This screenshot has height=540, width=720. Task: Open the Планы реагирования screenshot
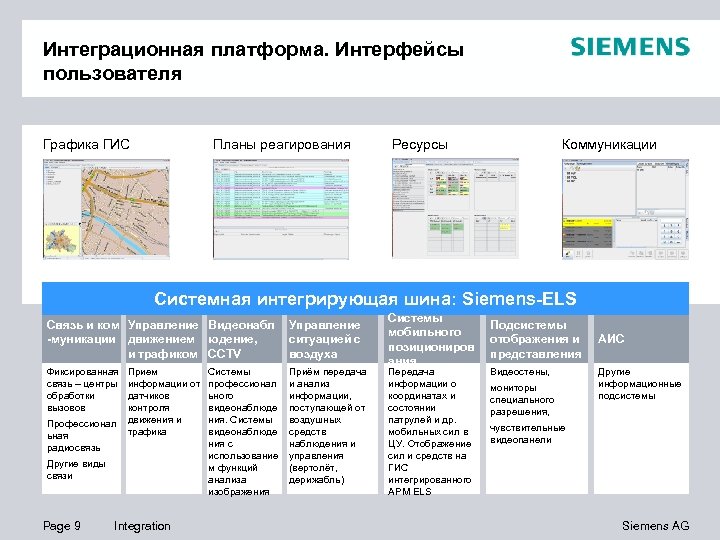281,209
